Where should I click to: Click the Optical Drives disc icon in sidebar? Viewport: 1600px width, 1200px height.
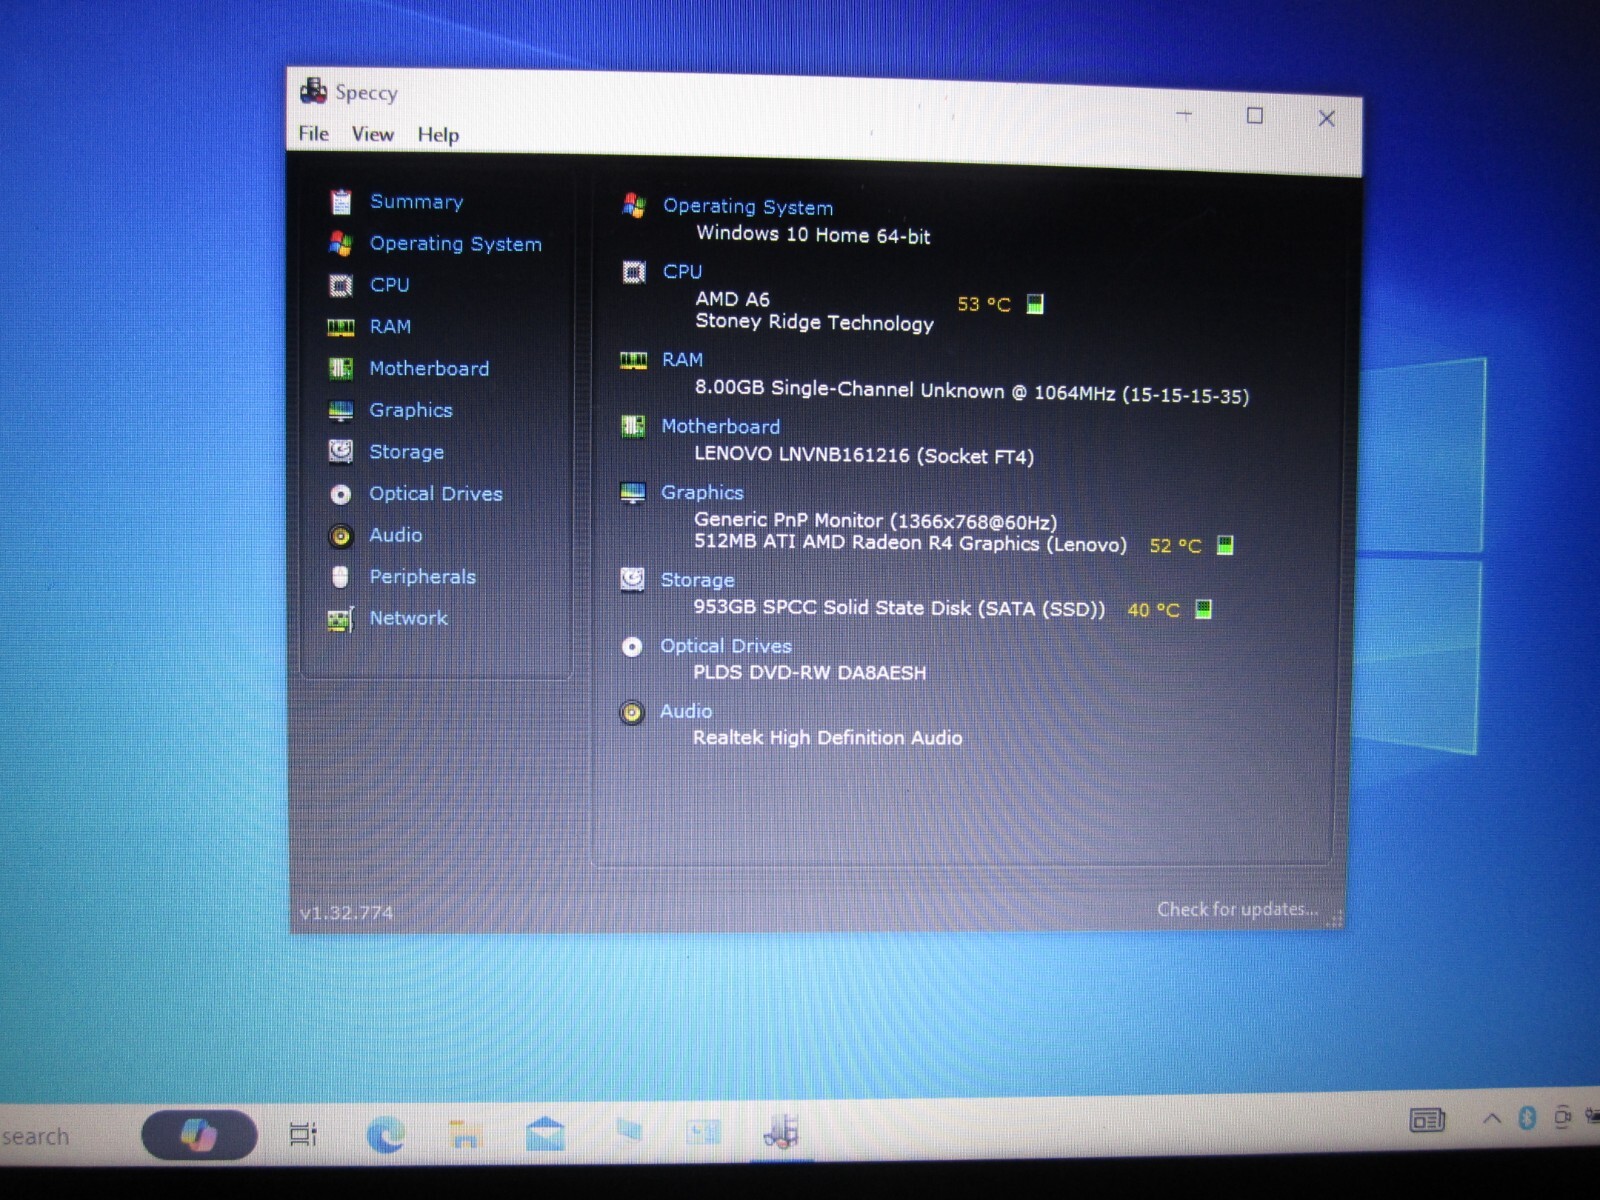click(x=340, y=494)
